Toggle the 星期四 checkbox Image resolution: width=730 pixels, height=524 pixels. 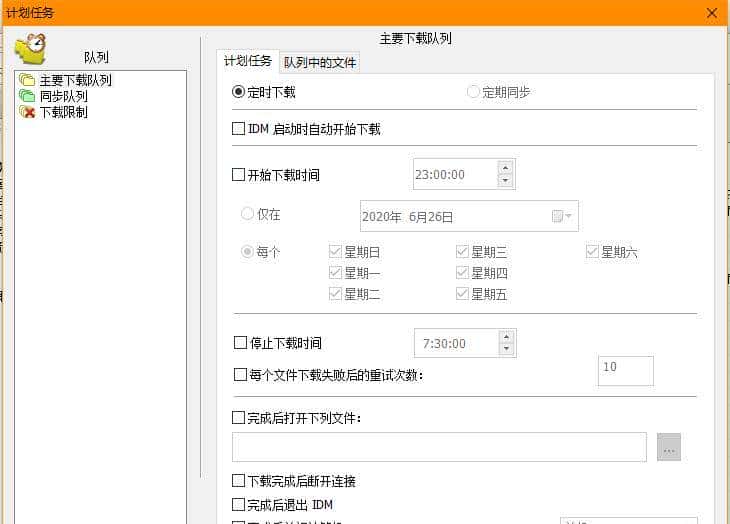pyautogui.click(x=462, y=272)
